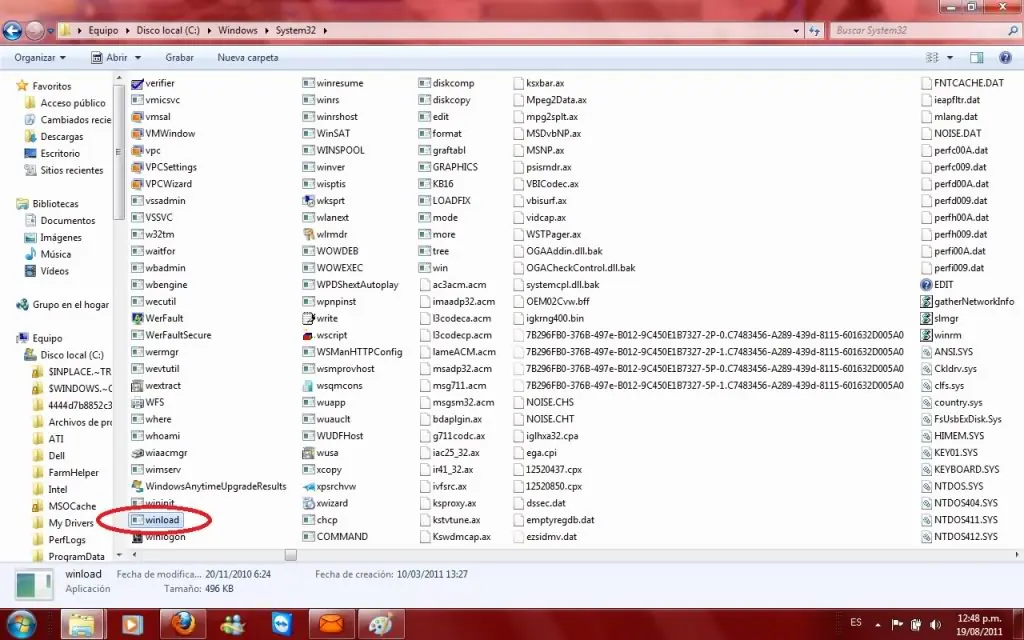Select the COMMAND file

(335, 537)
